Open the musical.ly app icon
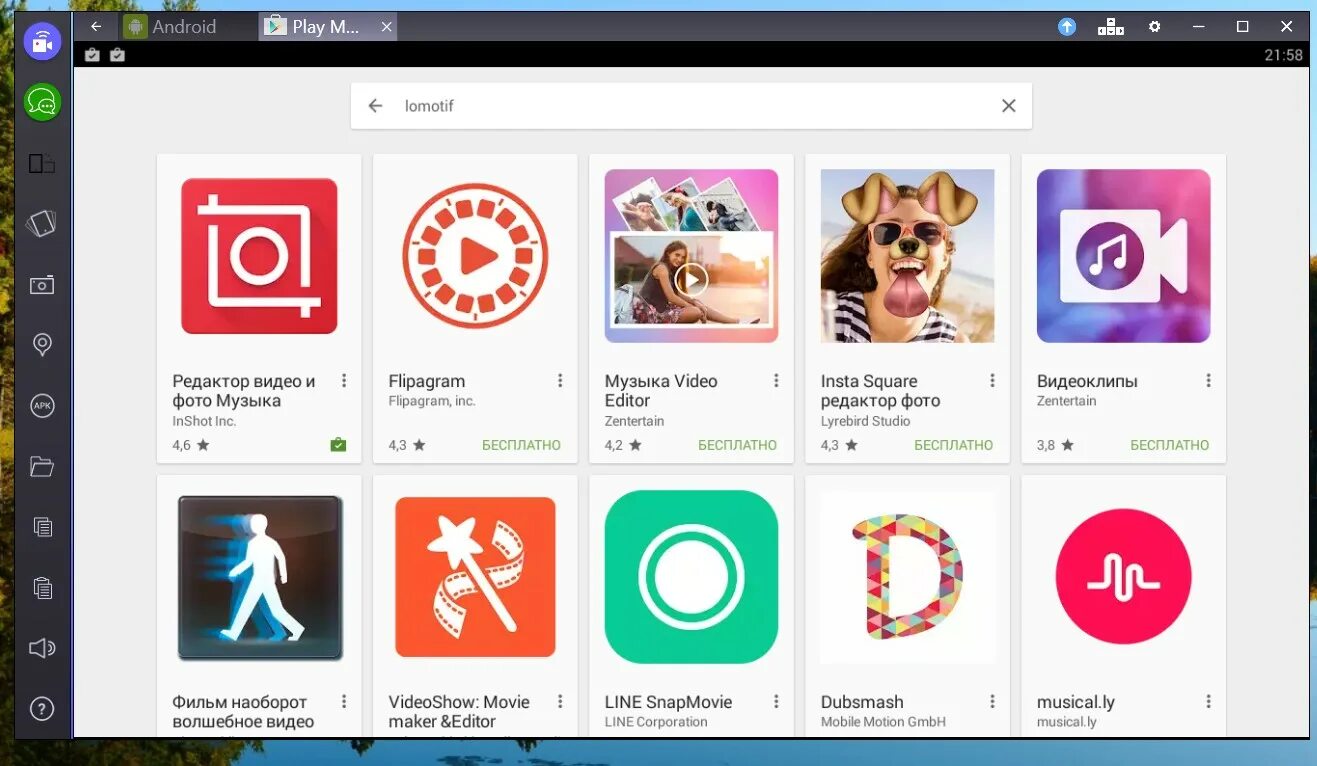This screenshot has width=1317, height=766. point(1124,577)
